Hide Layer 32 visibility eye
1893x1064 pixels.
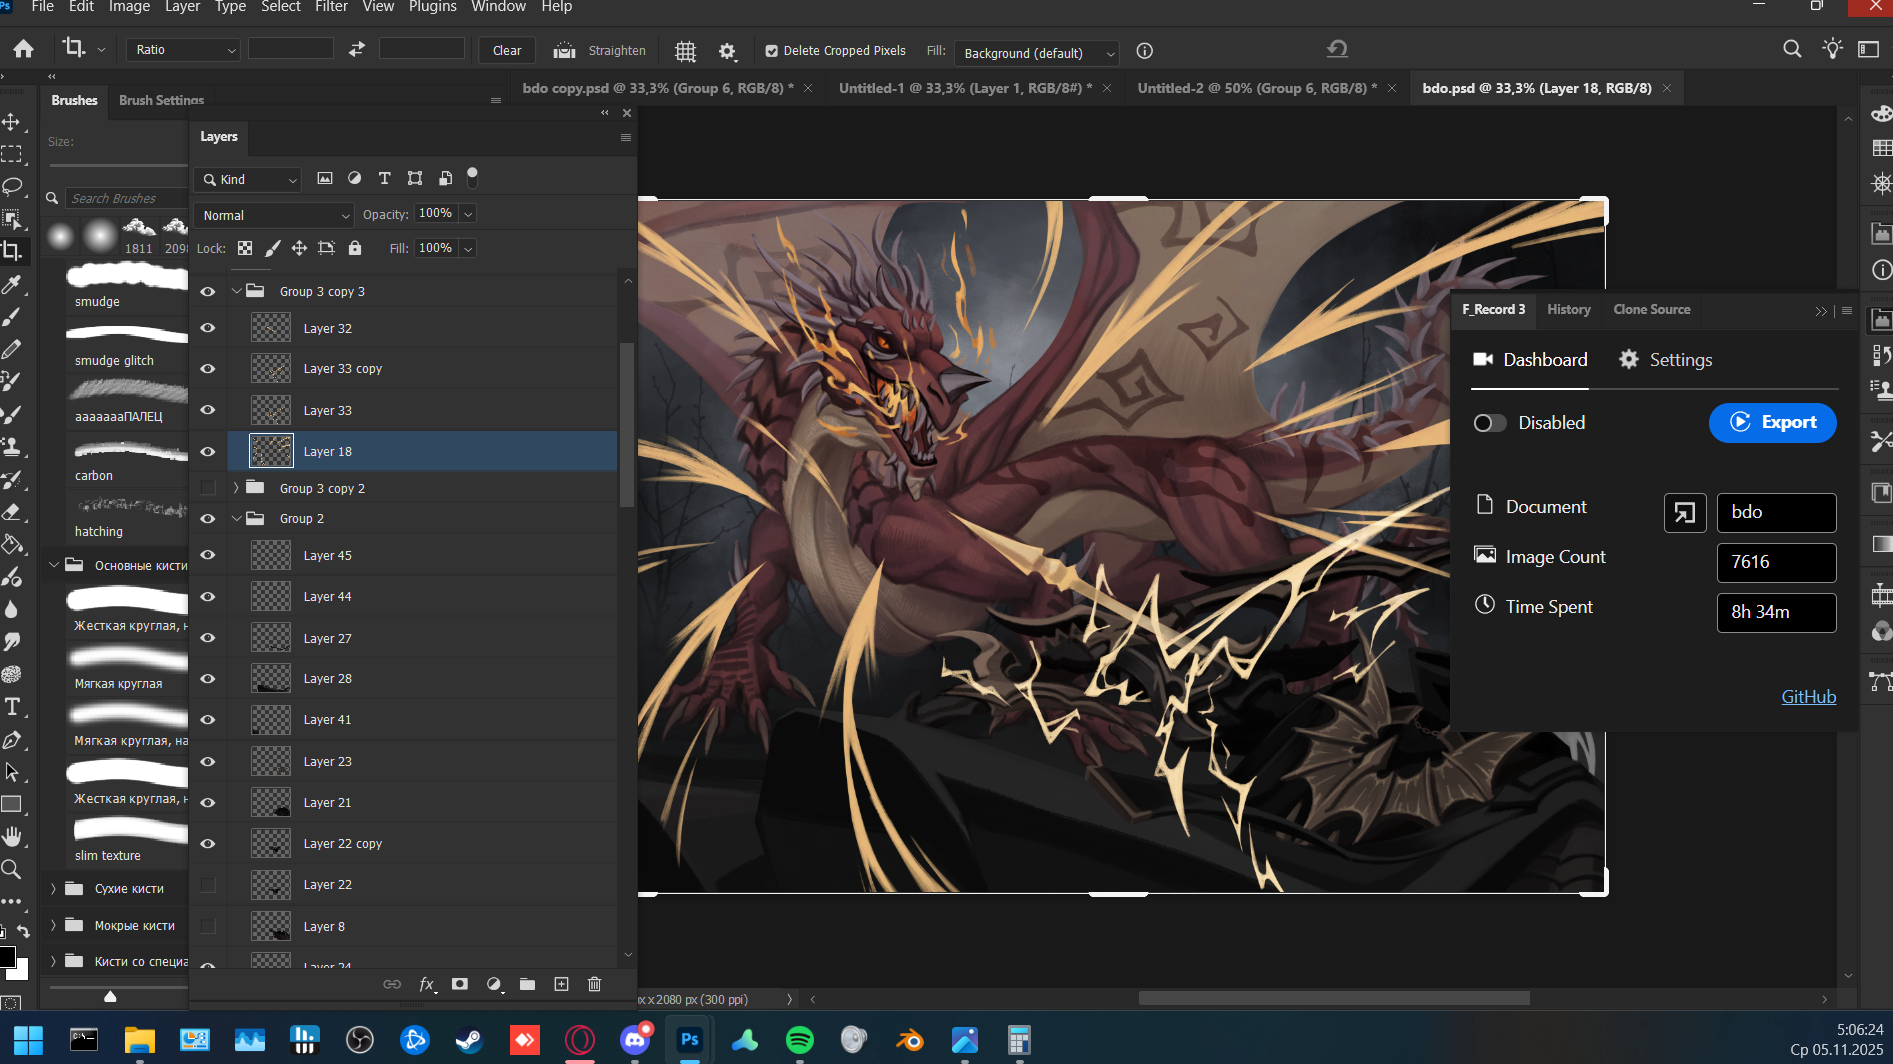pyautogui.click(x=208, y=328)
